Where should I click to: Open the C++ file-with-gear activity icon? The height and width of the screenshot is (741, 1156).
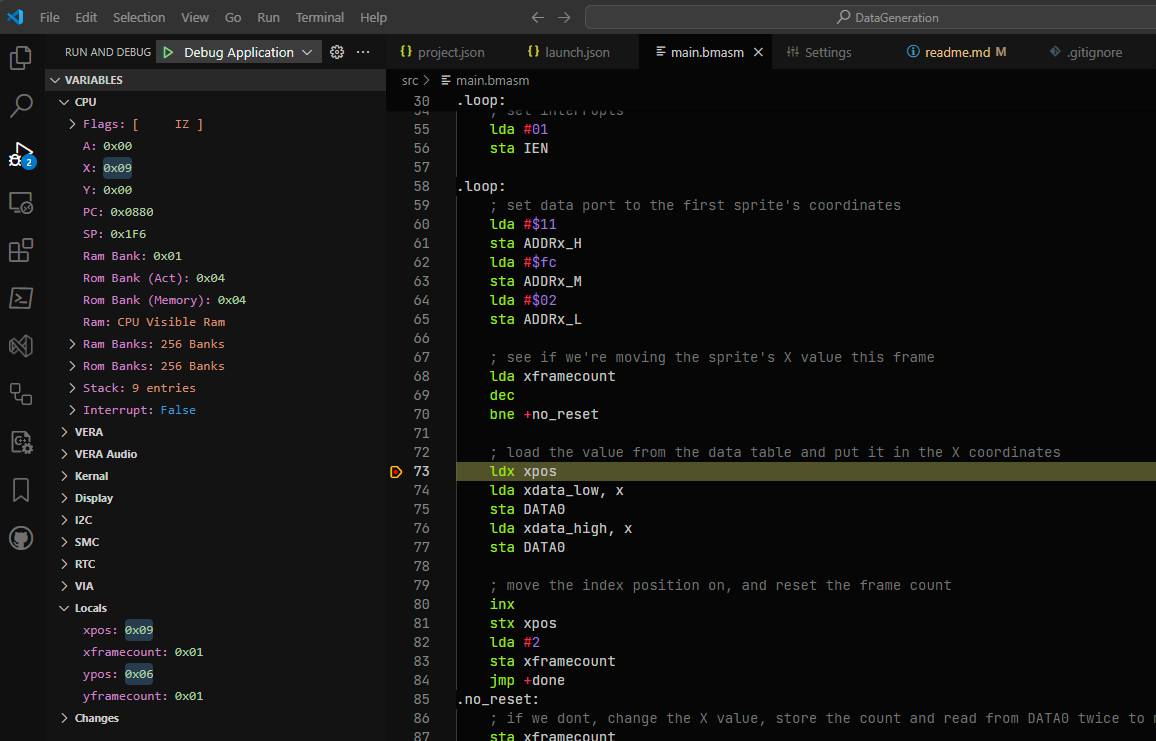21,442
